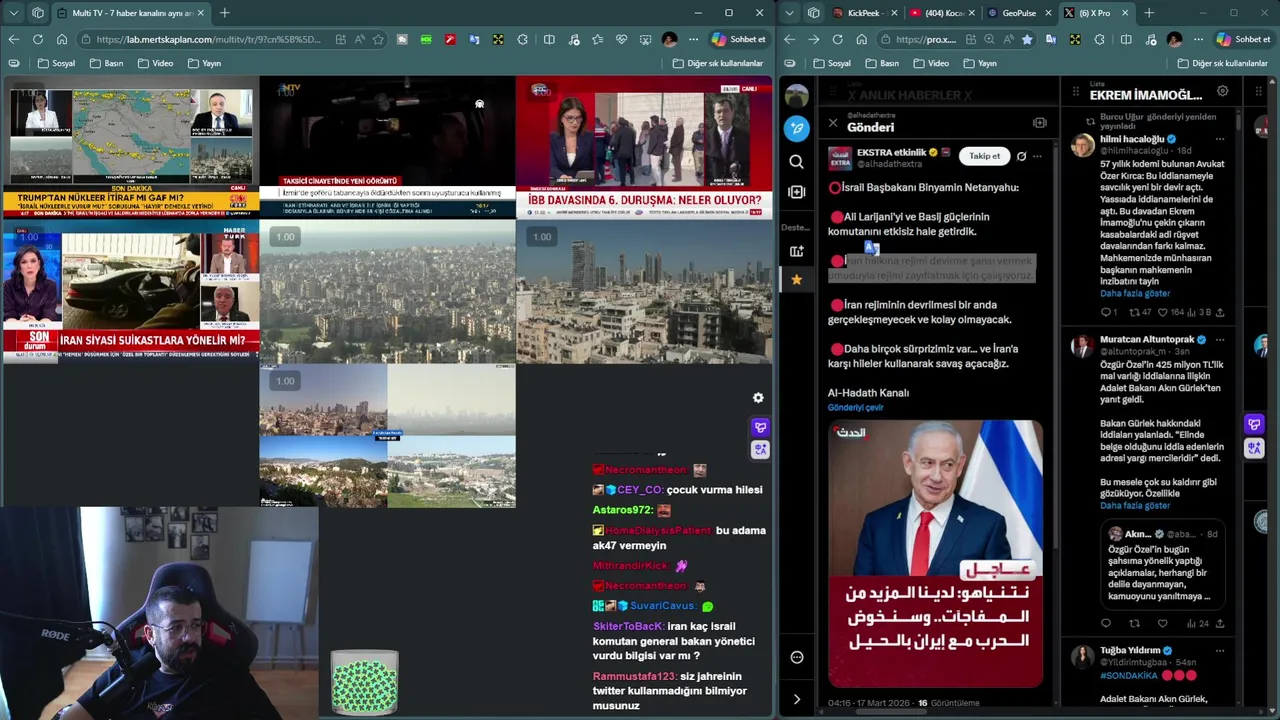Open Yayın bookmarks folder in right browser
This screenshot has width=1280, height=720.
[978, 63]
